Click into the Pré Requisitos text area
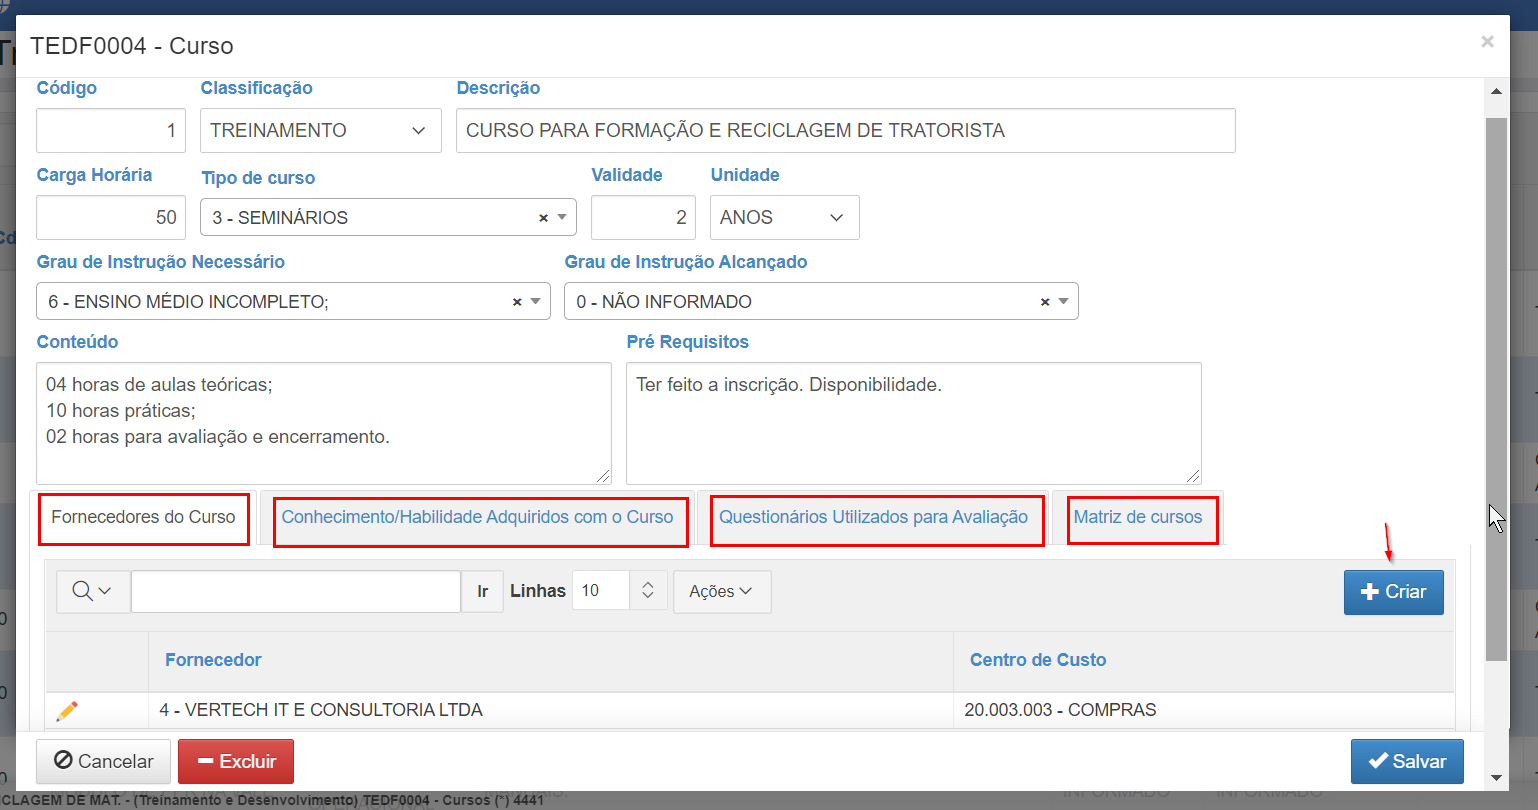Viewport: 1538px width, 810px height. (x=914, y=423)
